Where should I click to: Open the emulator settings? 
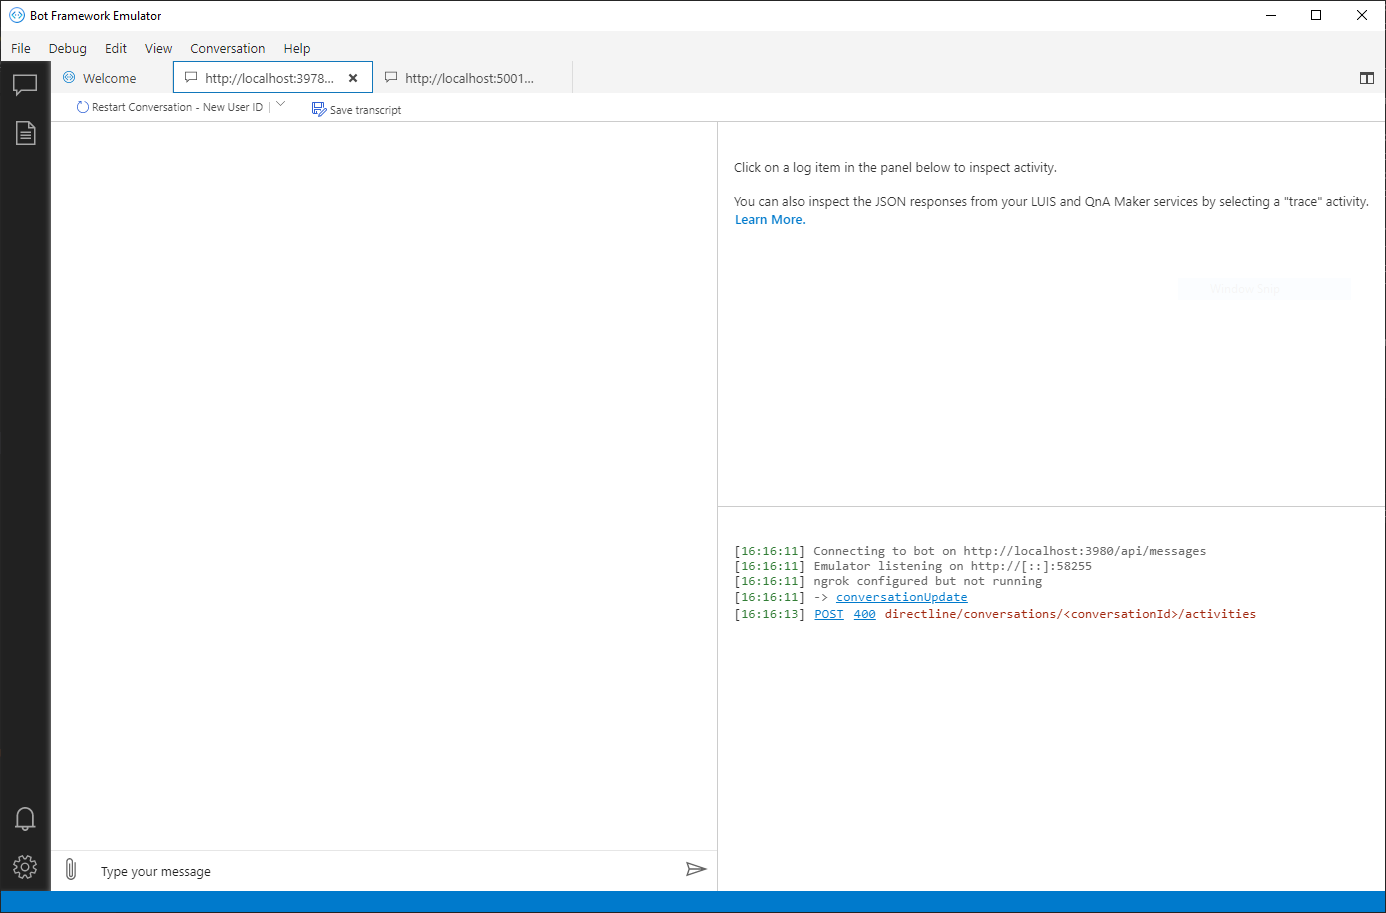pos(25,866)
